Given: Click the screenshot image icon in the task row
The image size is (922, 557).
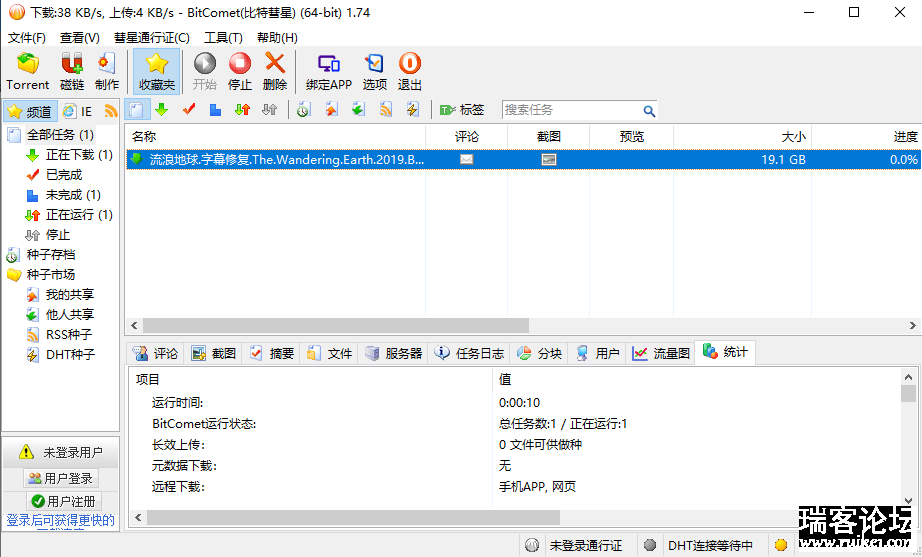Looking at the screenshot, I should pyautogui.click(x=549, y=159).
